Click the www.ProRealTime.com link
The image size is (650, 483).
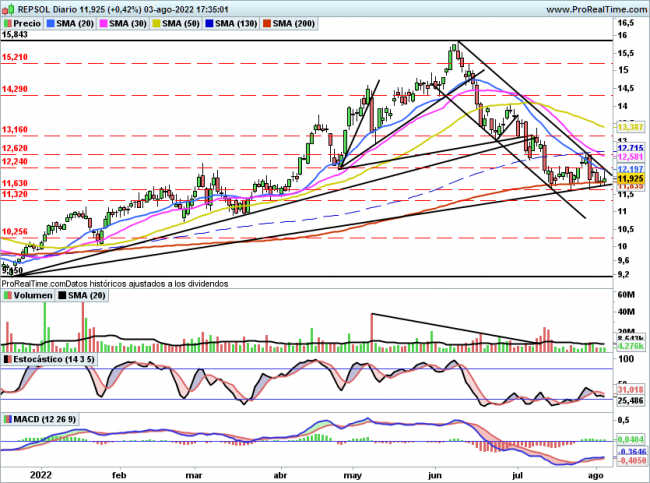pyautogui.click(x=596, y=9)
